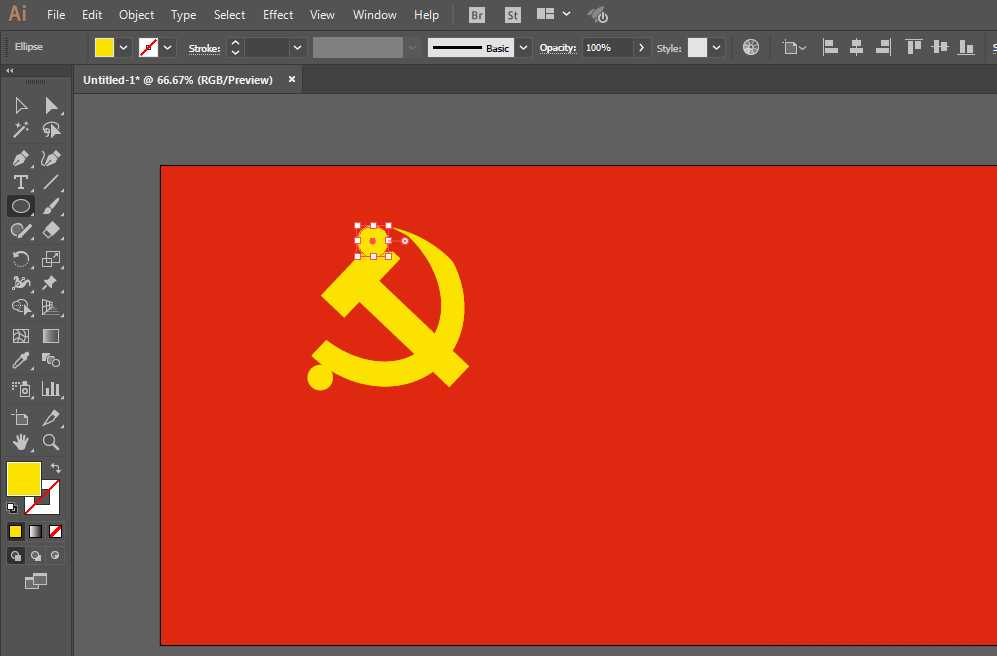
Task: Select the currently active Ellipse tool
Action: pyautogui.click(x=21, y=206)
